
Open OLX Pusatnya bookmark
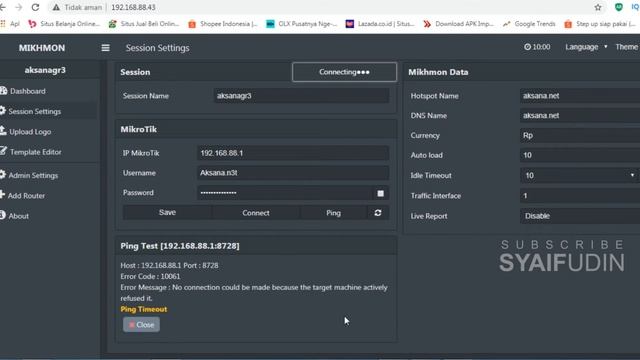(x=302, y=24)
